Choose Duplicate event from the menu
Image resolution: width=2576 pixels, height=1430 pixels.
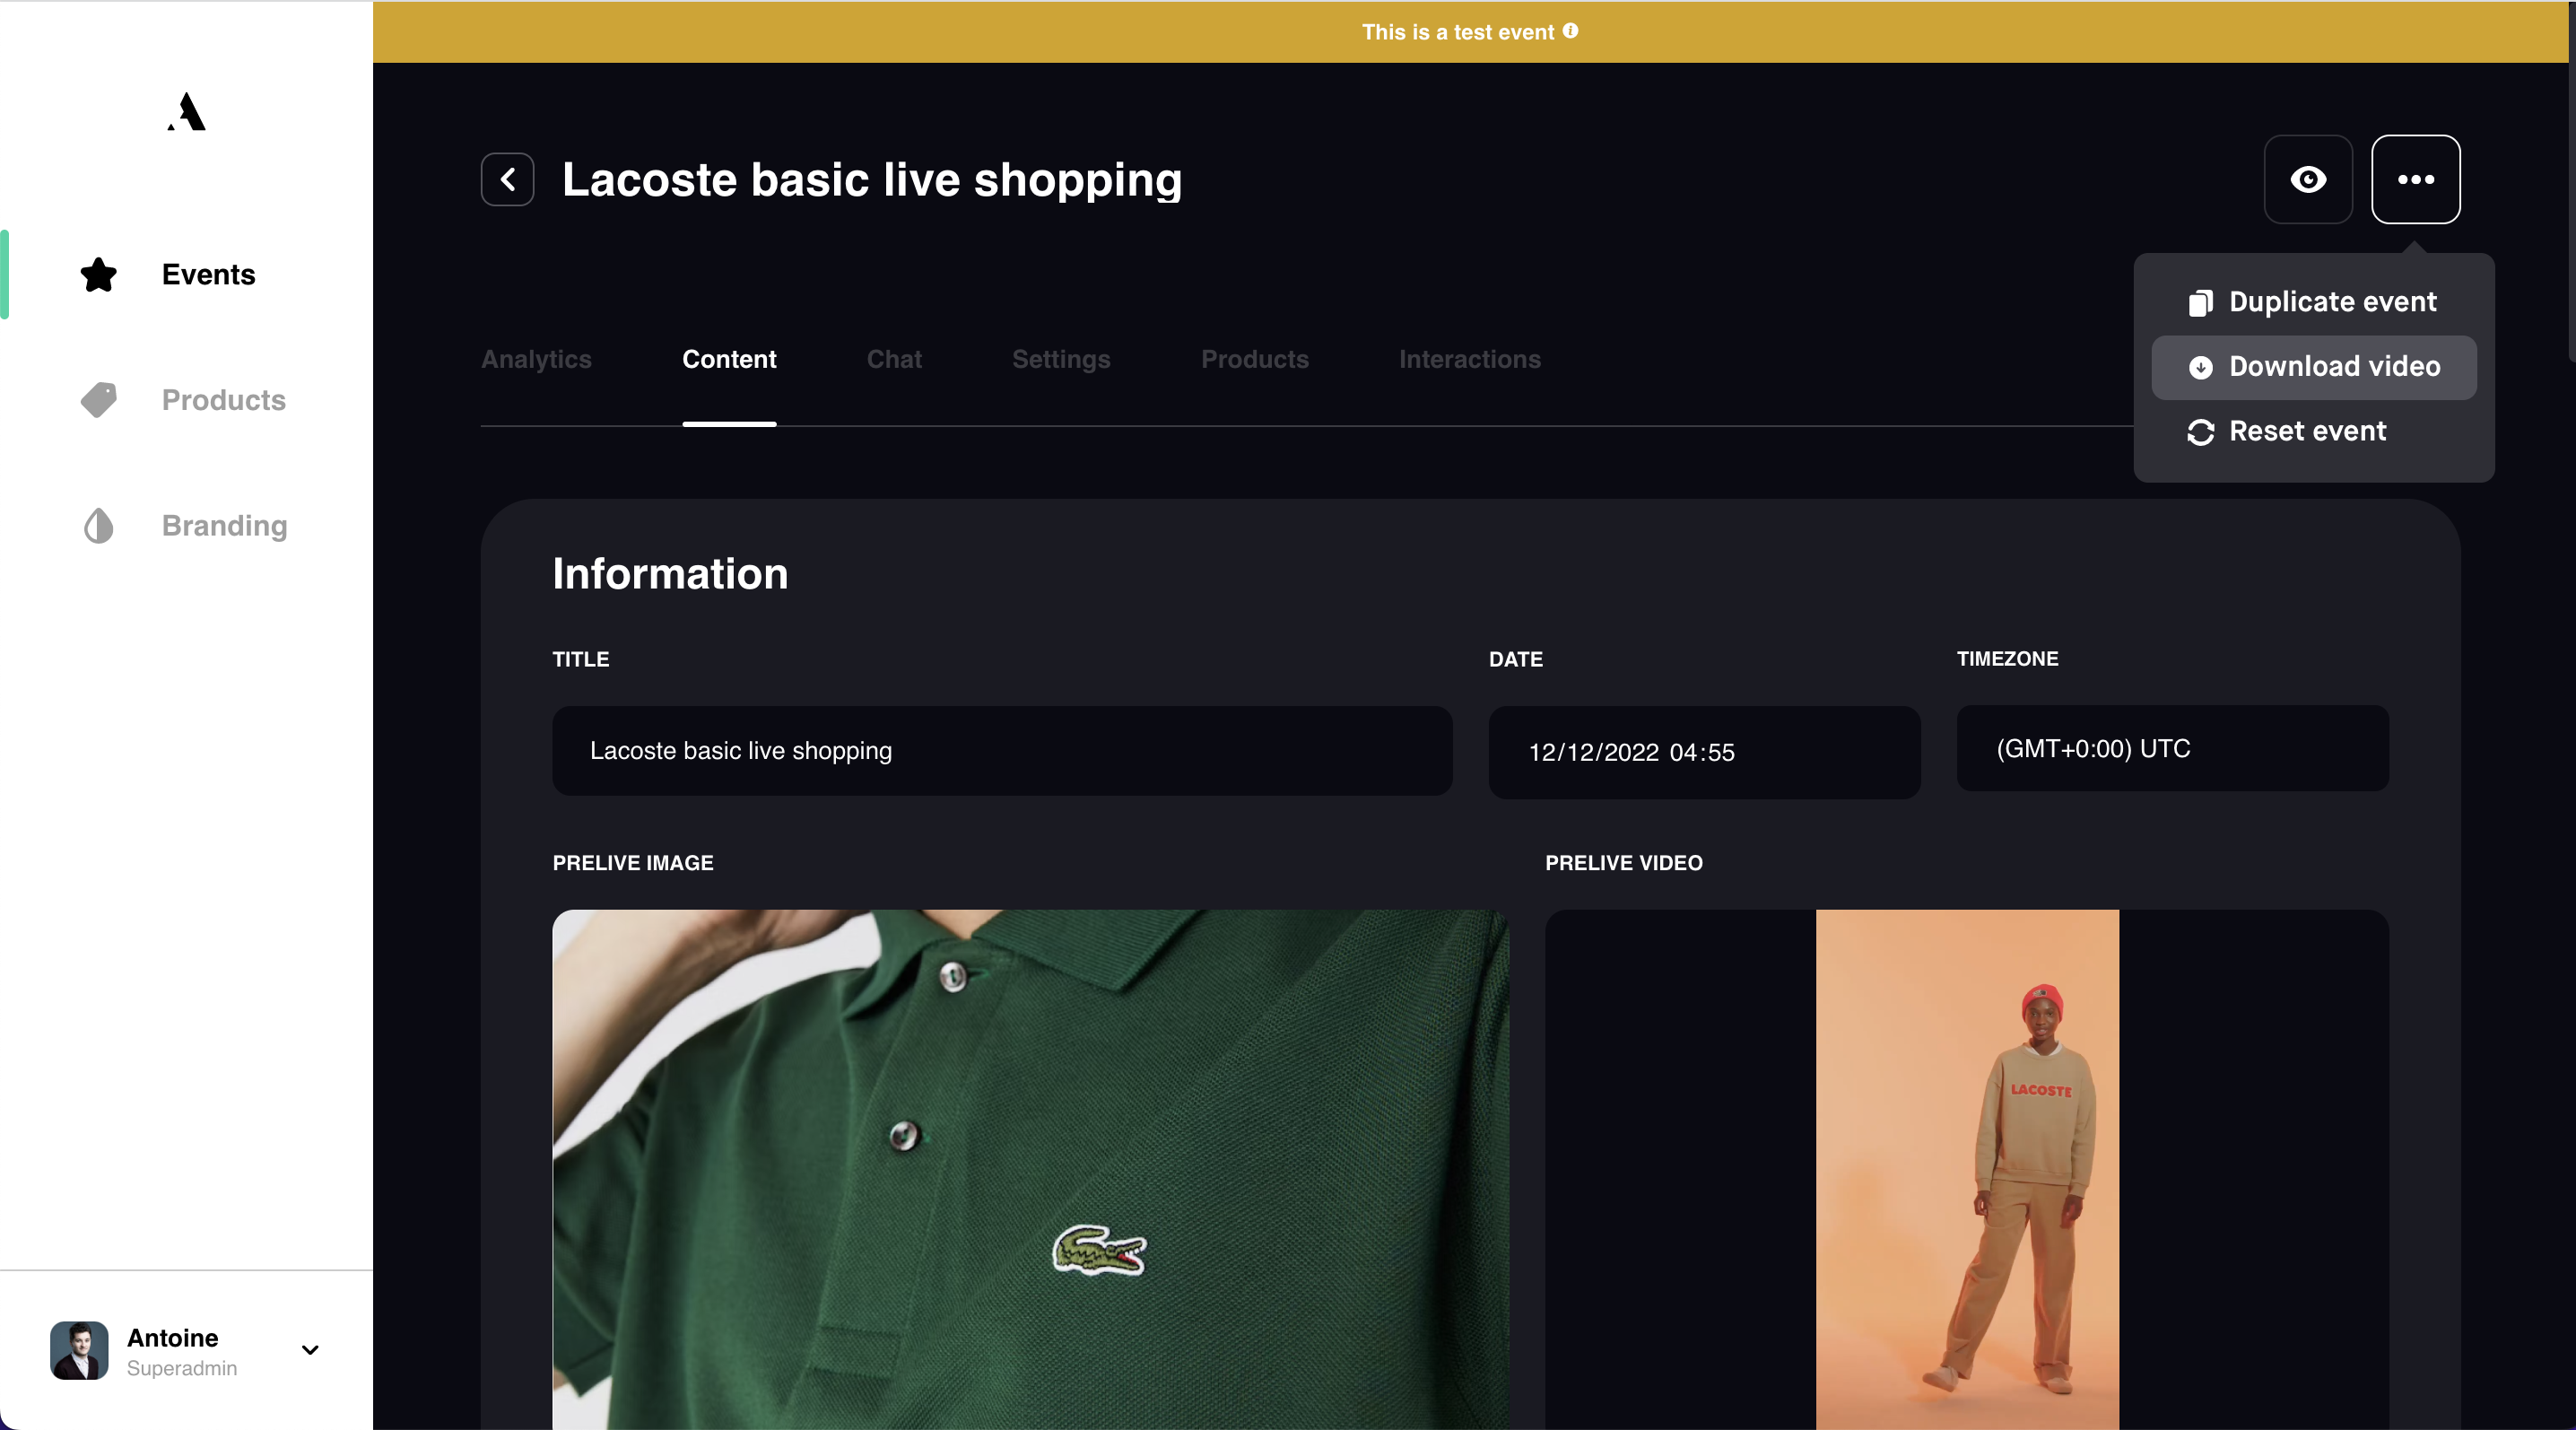[x=2313, y=302]
